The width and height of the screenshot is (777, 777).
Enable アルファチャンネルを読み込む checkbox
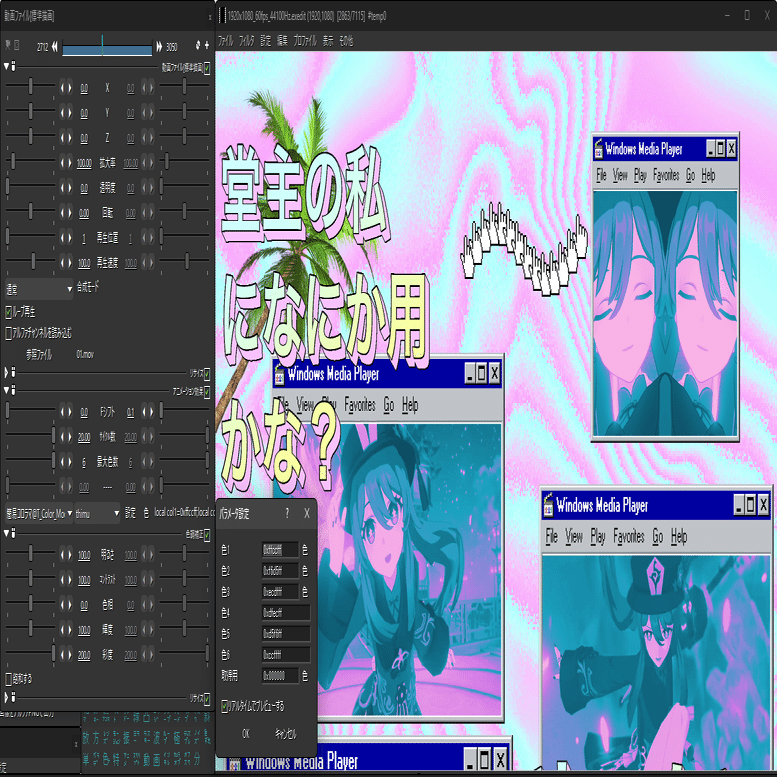click(8, 333)
